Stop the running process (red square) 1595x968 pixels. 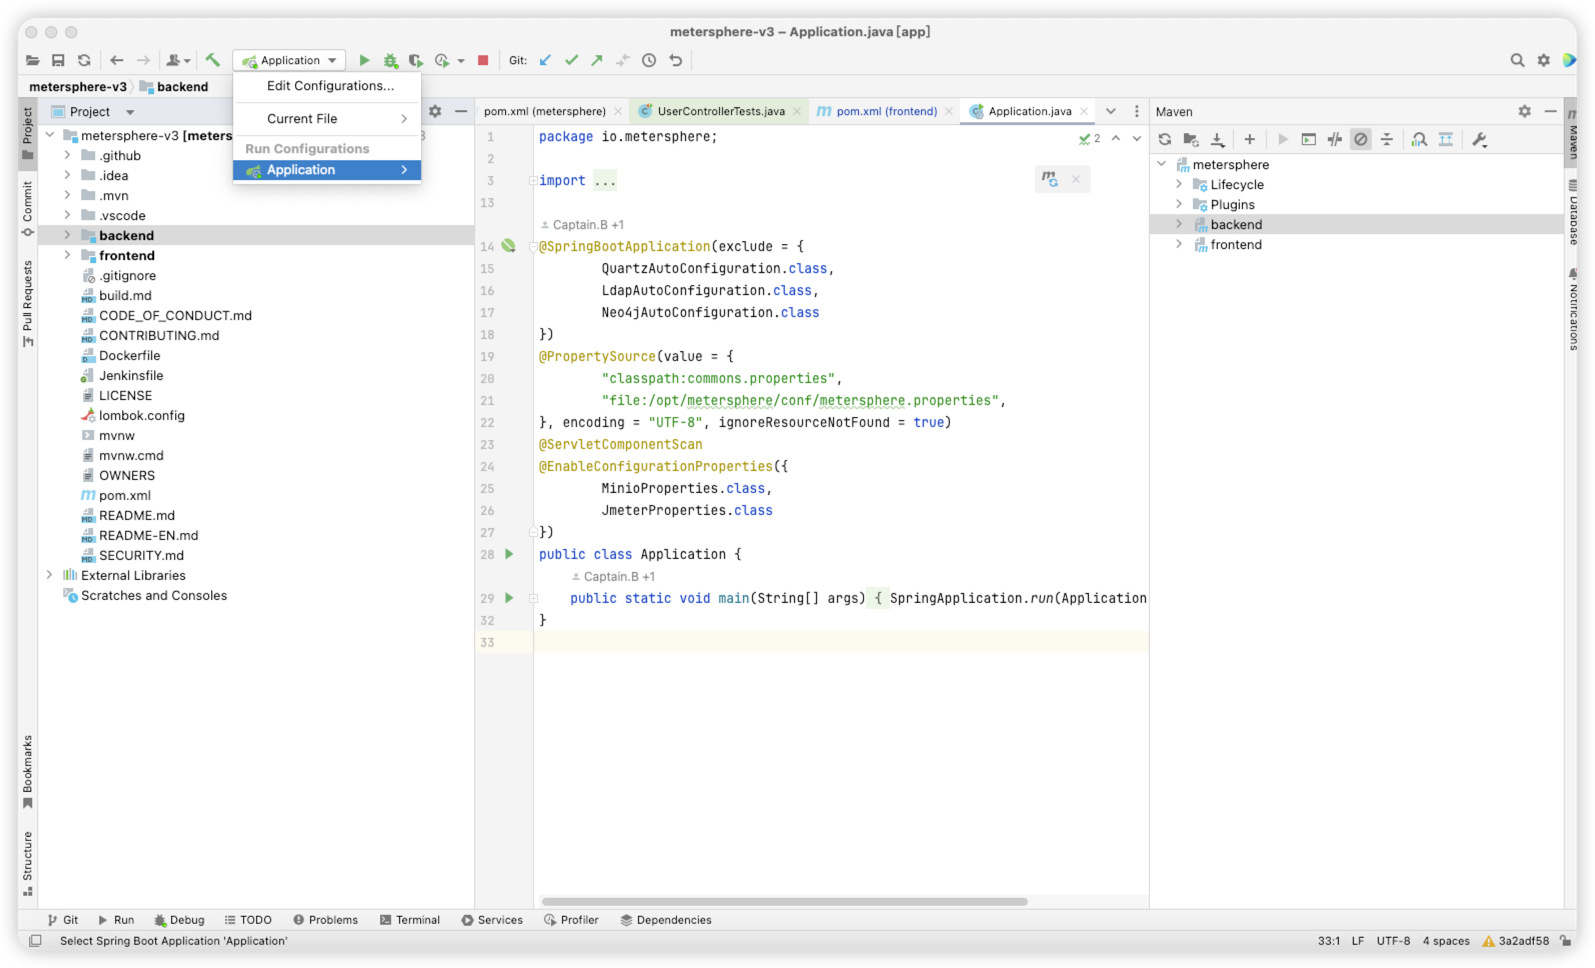click(x=483, y=60)
